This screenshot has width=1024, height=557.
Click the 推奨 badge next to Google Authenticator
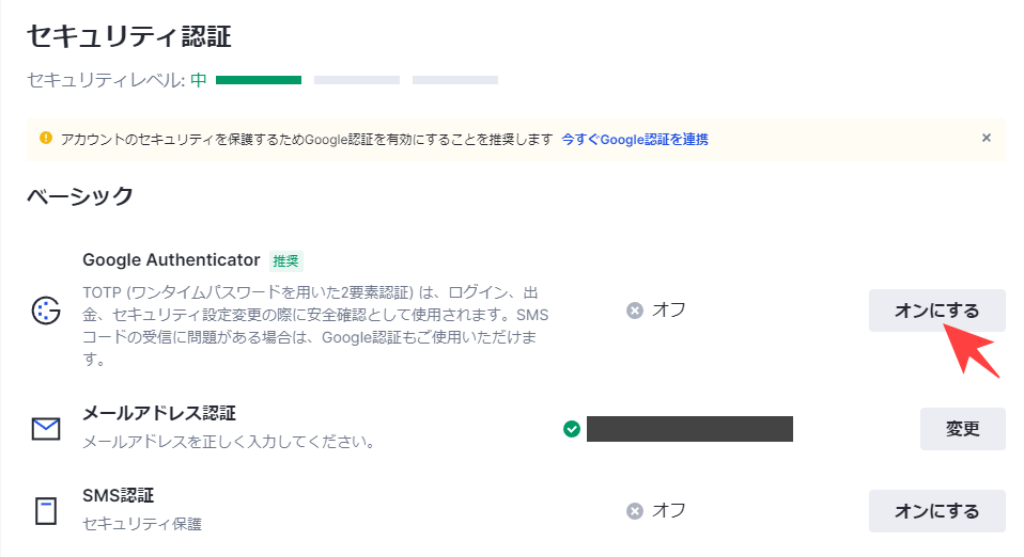286,261
